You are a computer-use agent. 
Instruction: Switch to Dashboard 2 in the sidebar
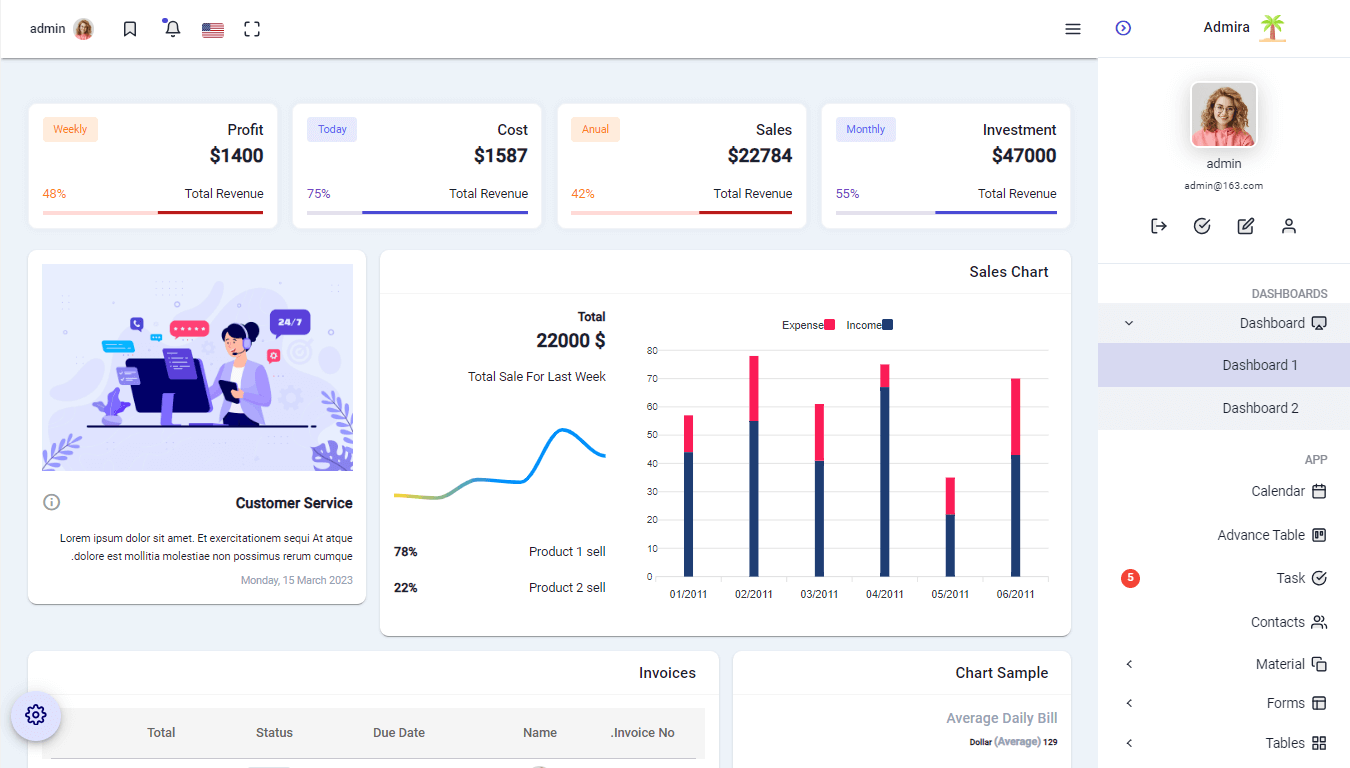(1260, 408)
